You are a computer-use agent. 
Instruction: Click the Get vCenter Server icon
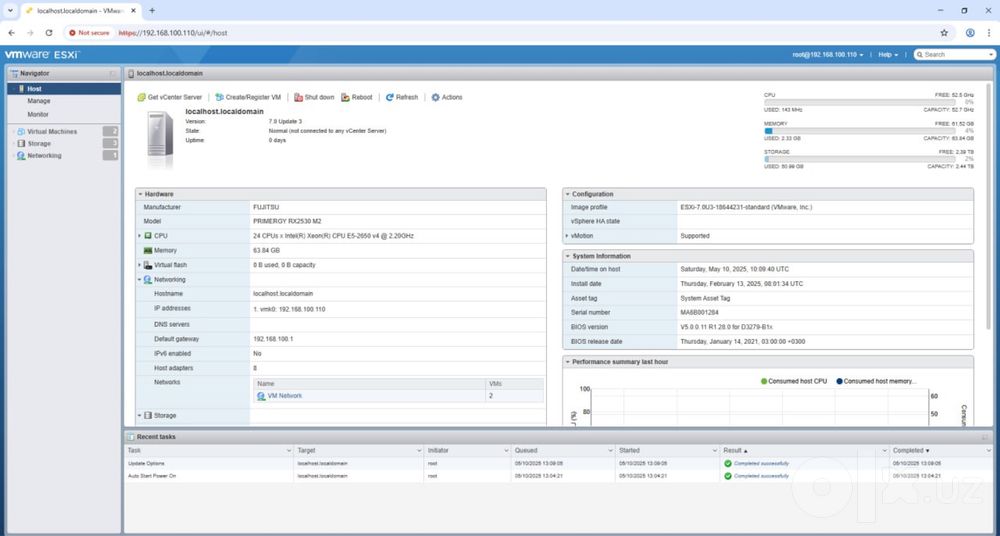point(142,98)
